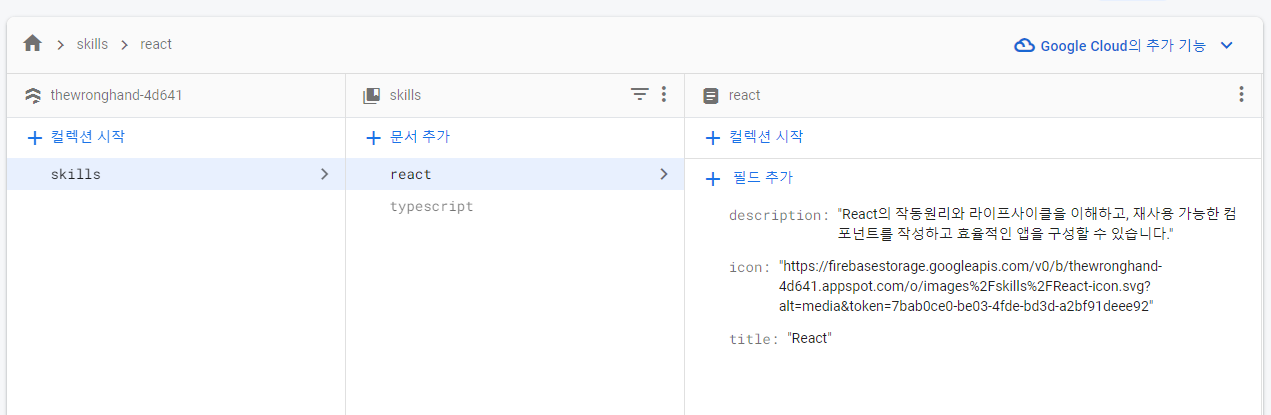1271x415 pixels.
Task: Start a subcollection under the react document
Action: click(753, 137)
